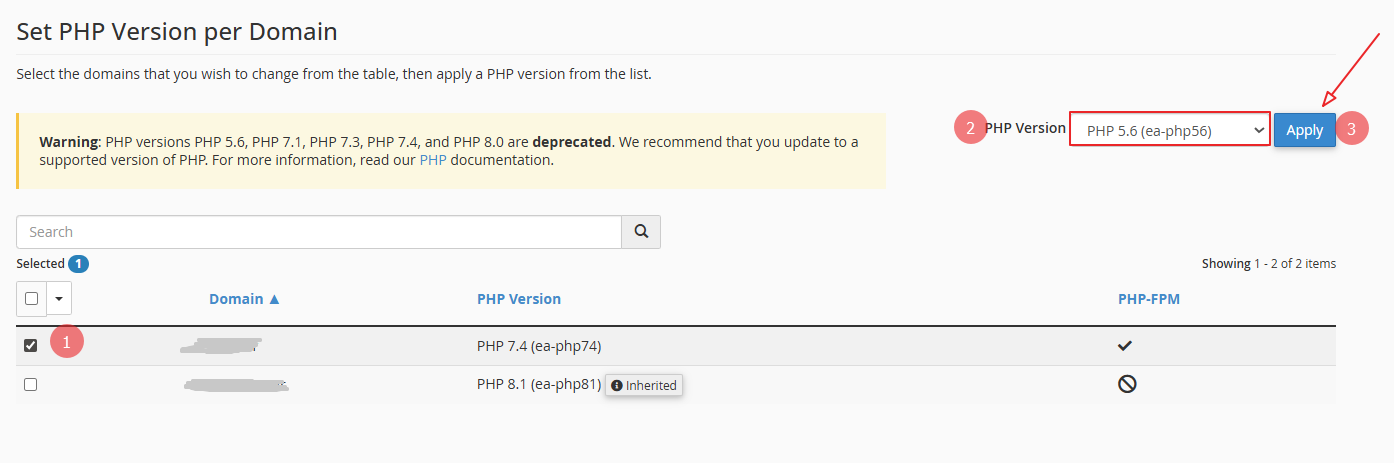The height and width of the screenshot is (463, 1394).
Task: Expand the caret beside the select-all checkbox
Action: (x=59, y=298)
